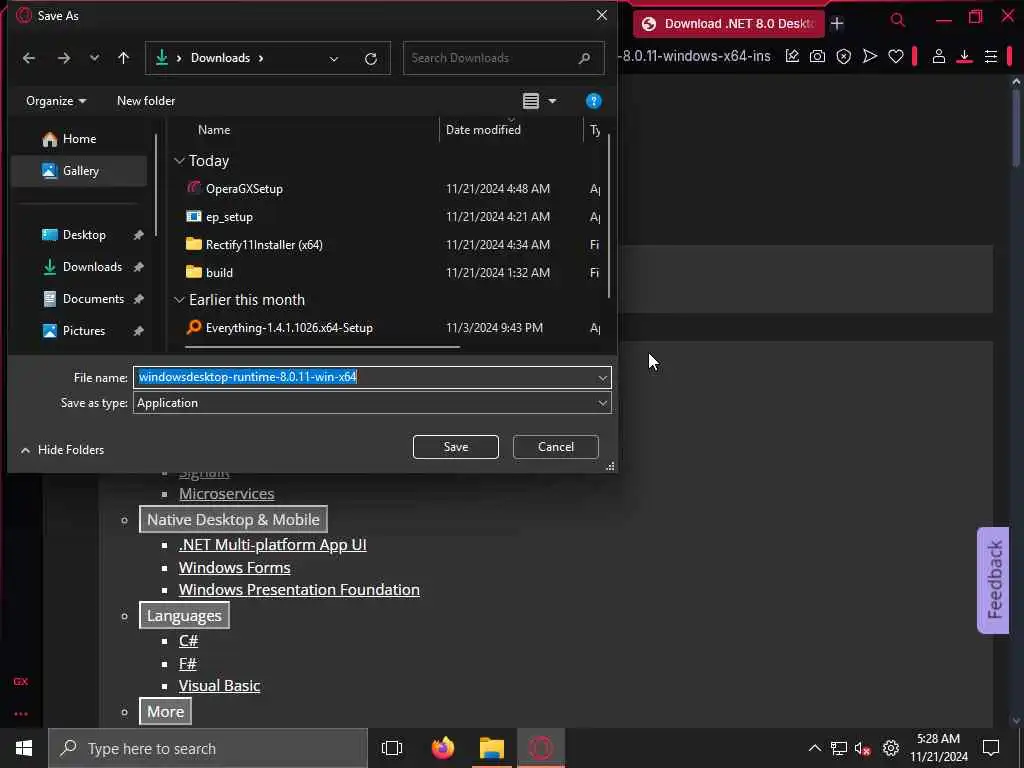Screen dimensions: 1024x768
Task: Select the build folder
Action: pos(219,273)
